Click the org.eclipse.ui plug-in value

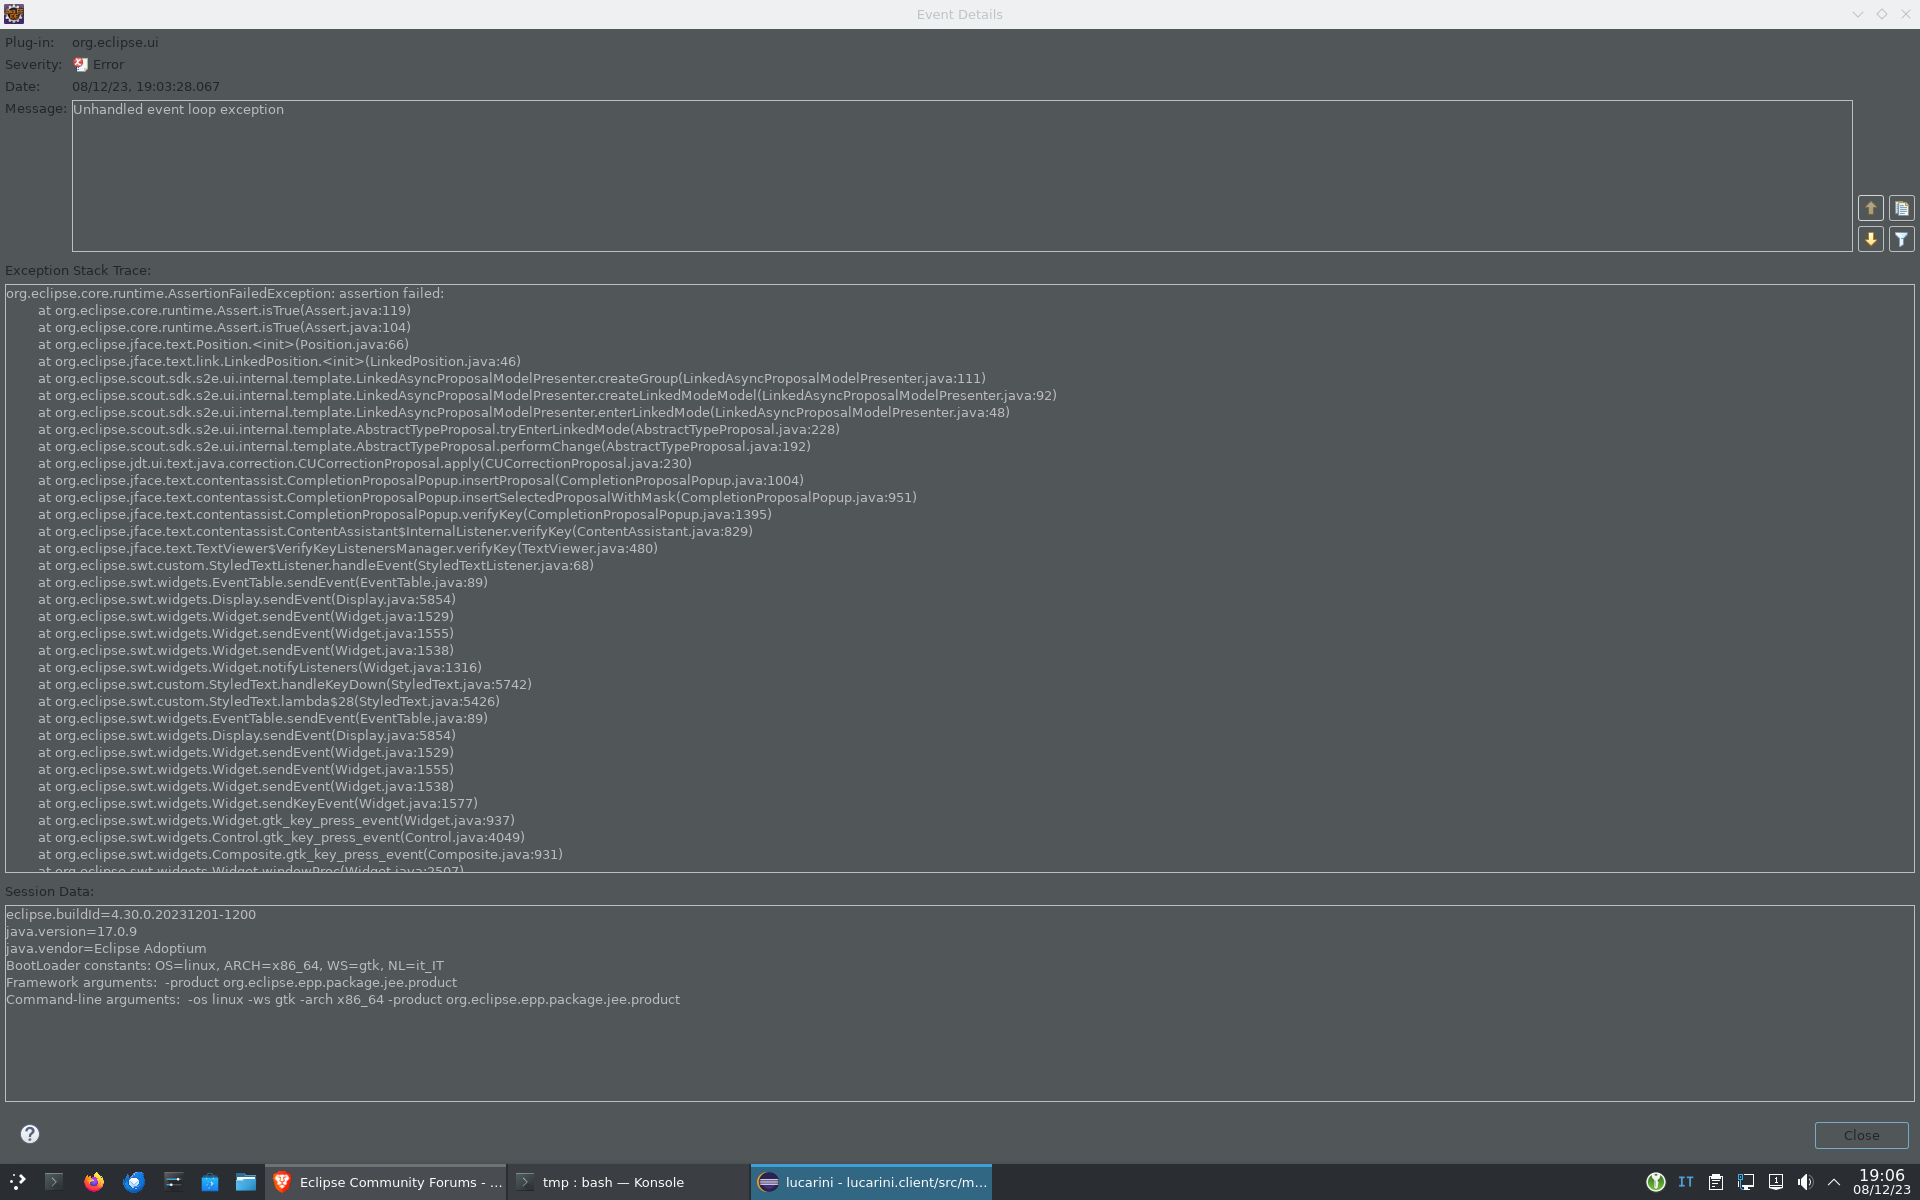click(115, 43)
